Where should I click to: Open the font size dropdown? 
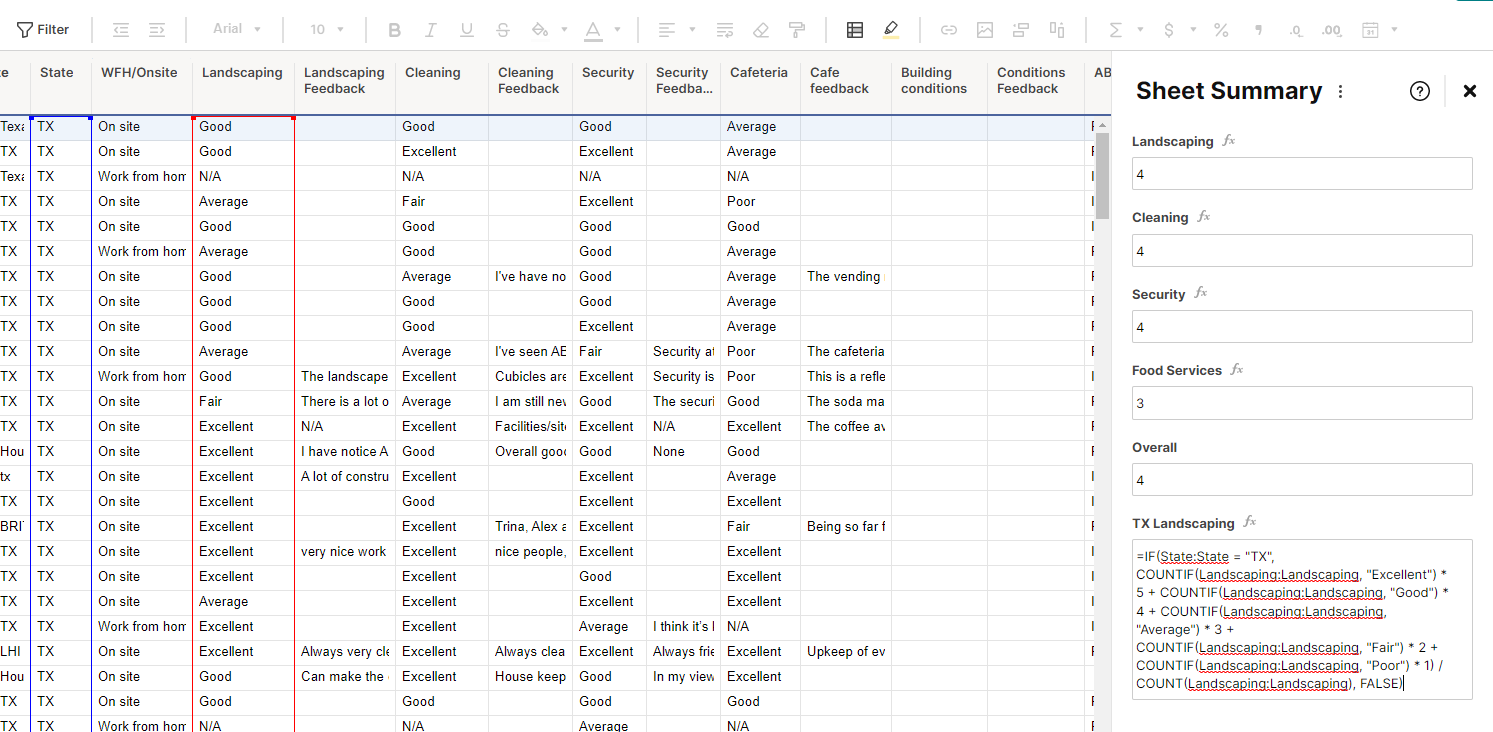[326, 29]
